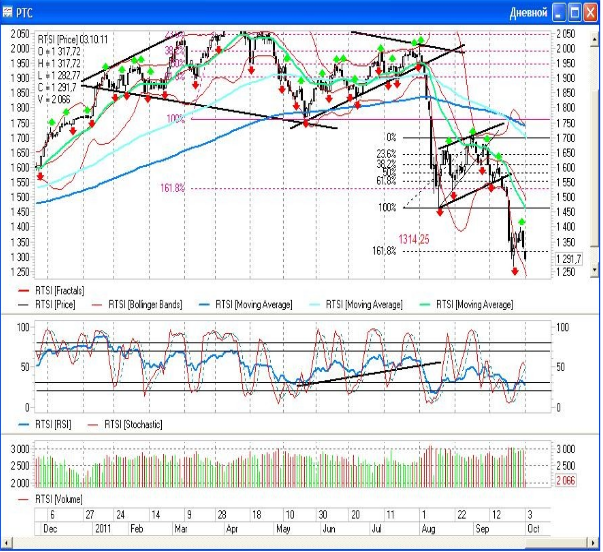Click the low value L = 1 282,77
This screenshot has width=603, height=552.
pos(59,75)
